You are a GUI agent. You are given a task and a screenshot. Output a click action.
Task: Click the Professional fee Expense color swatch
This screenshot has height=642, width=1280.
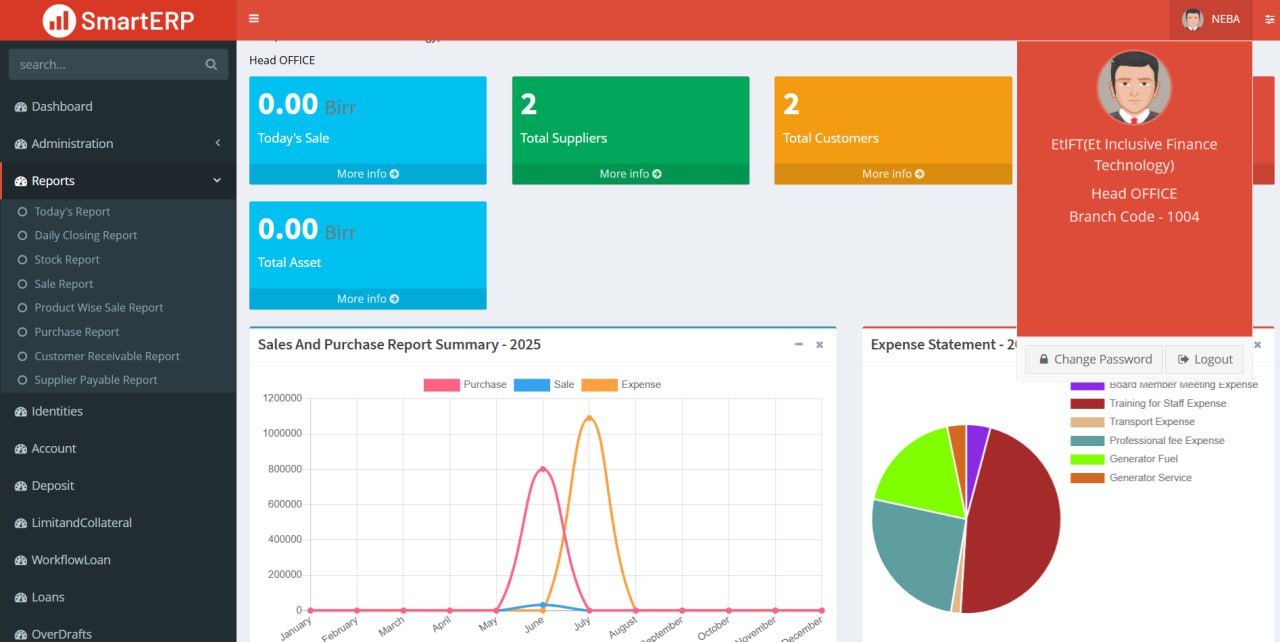(1087, 441)
